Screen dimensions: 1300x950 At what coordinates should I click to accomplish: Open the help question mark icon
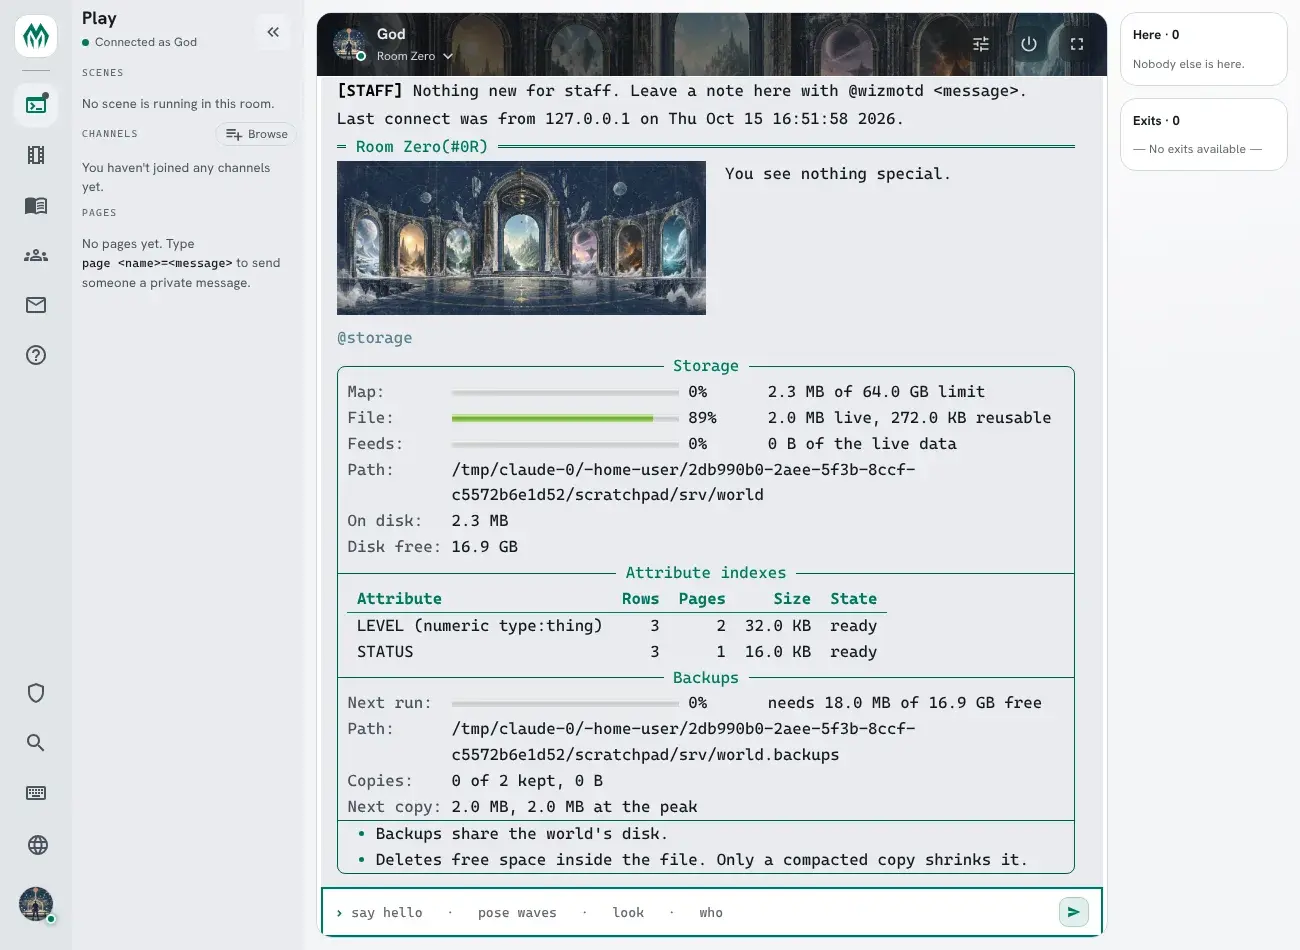[x=36, y=355]
